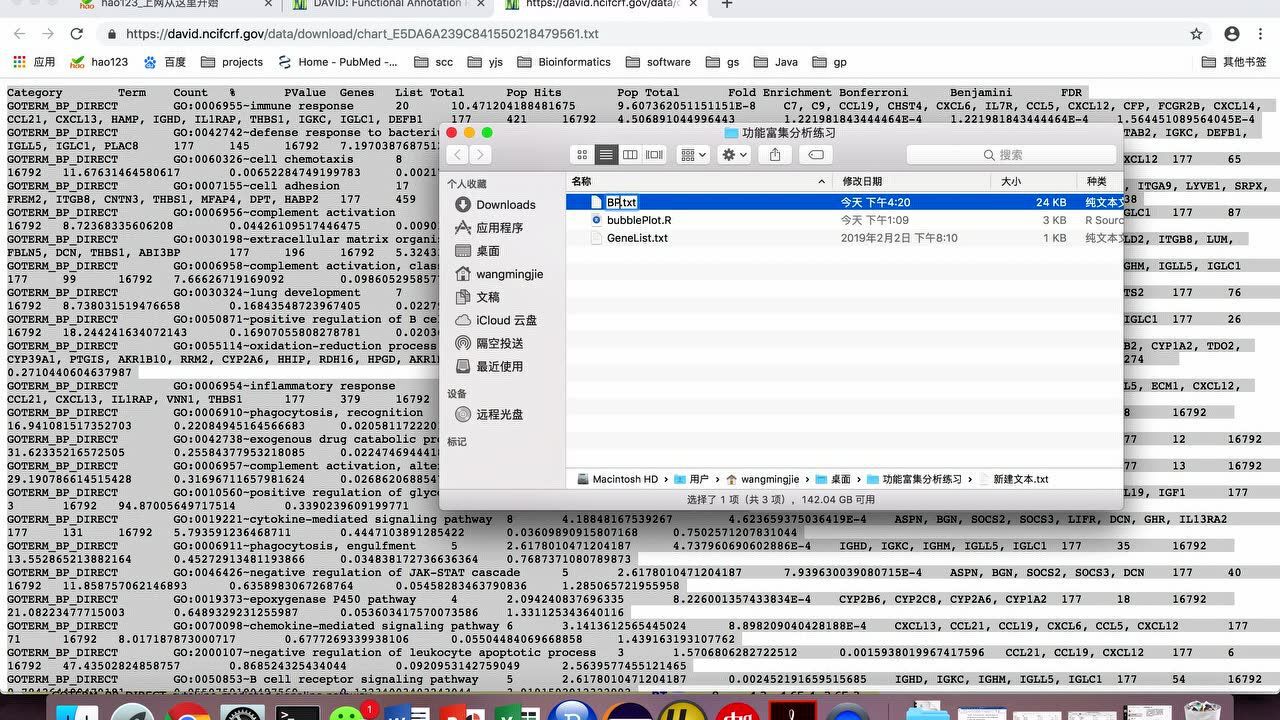
Task: Open the grouping options dropdown in Finder
Action: point(692,154)
